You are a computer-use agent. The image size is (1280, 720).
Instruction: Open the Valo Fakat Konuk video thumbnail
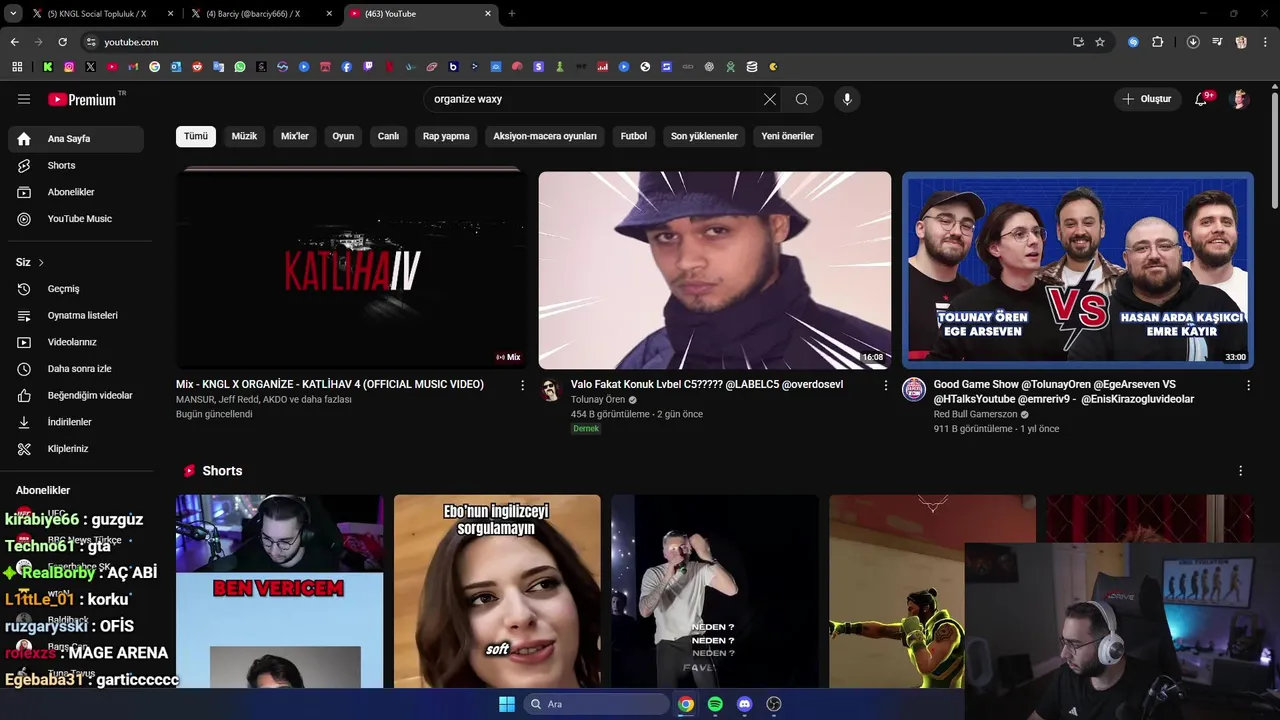(x=715, y=270)
